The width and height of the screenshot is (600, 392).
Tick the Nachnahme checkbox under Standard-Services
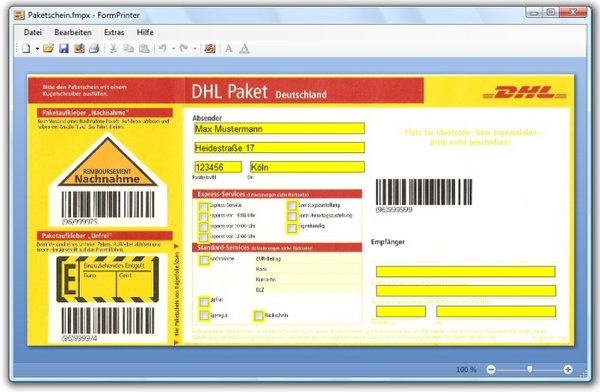coord(204,260)
